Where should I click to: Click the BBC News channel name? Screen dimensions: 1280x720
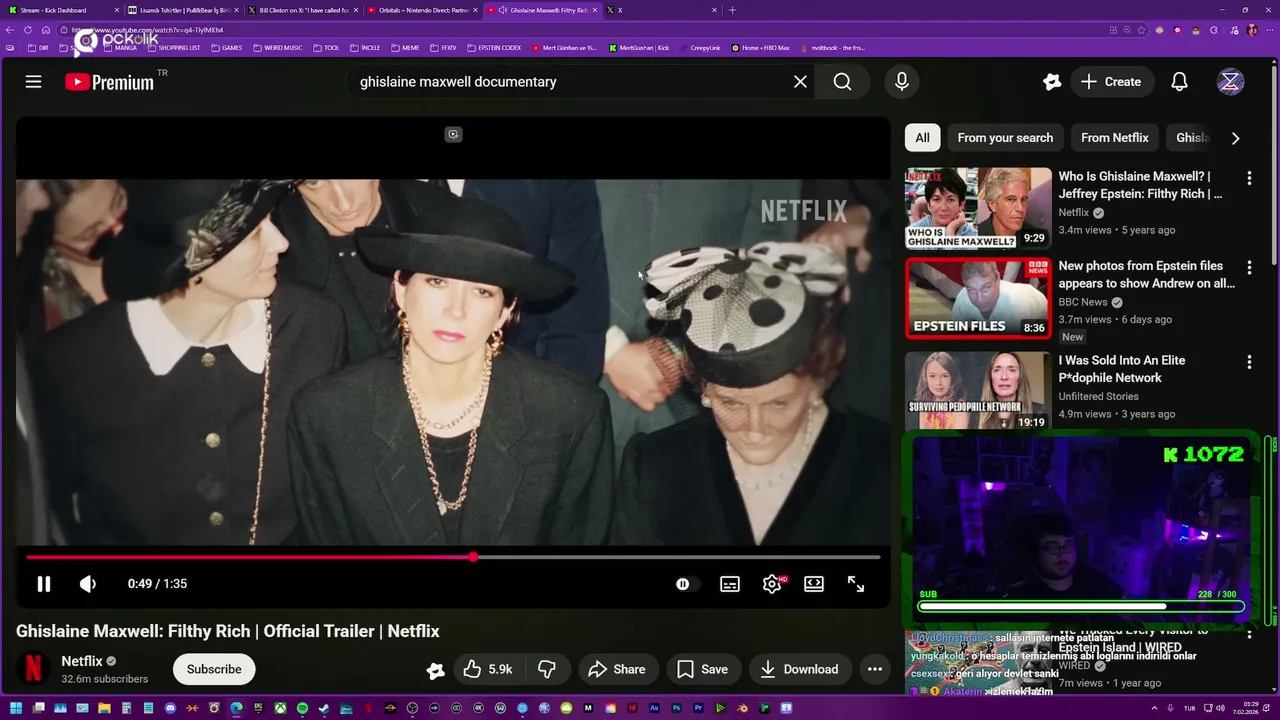[x=1083, y=302]
